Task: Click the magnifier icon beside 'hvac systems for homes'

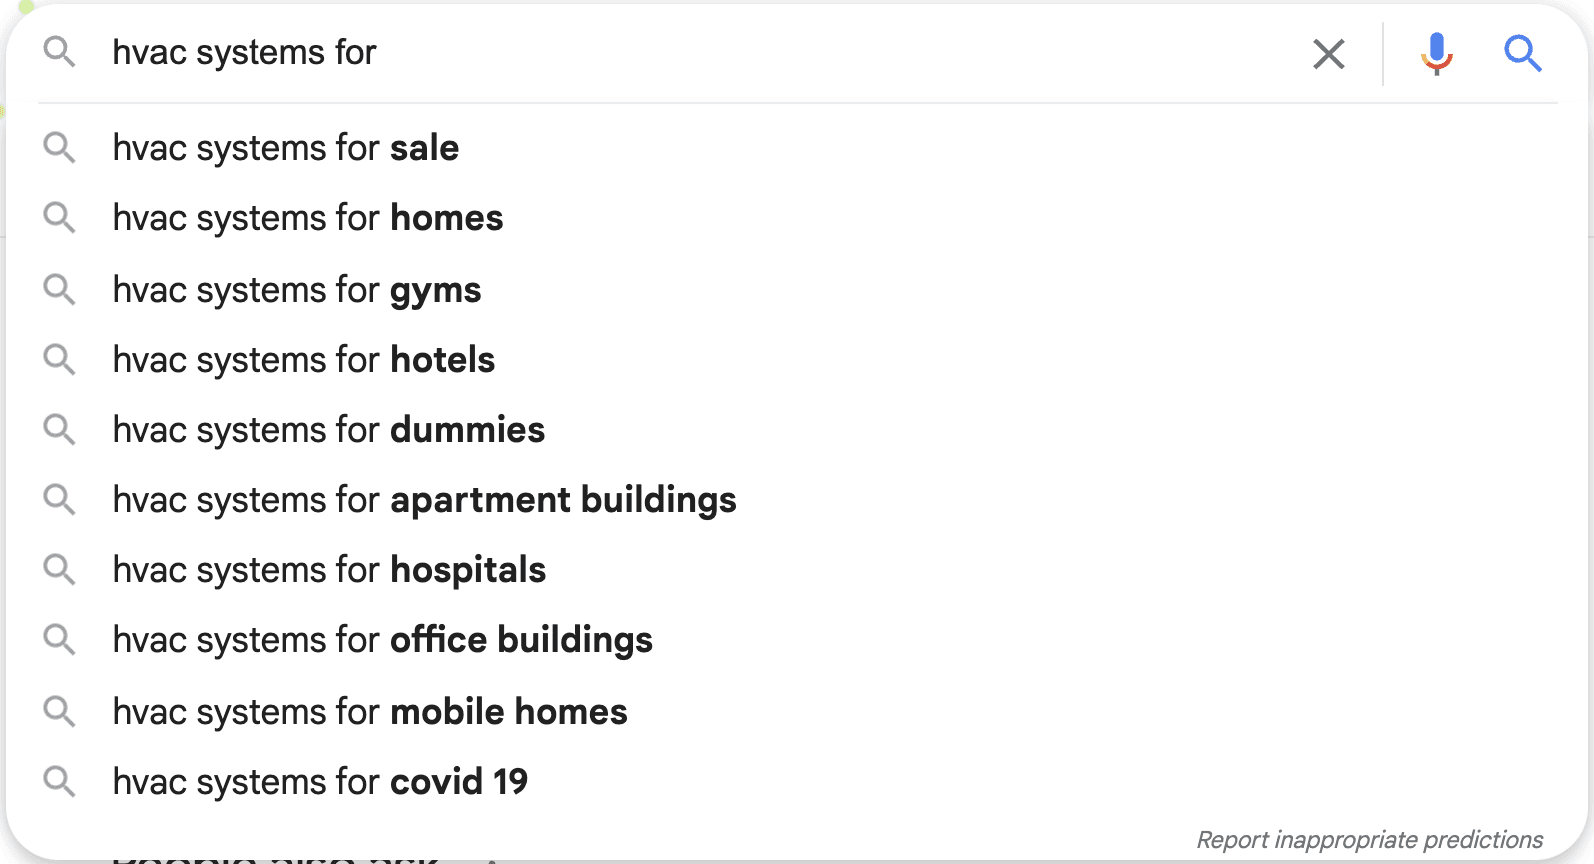Action: [60, 217]
